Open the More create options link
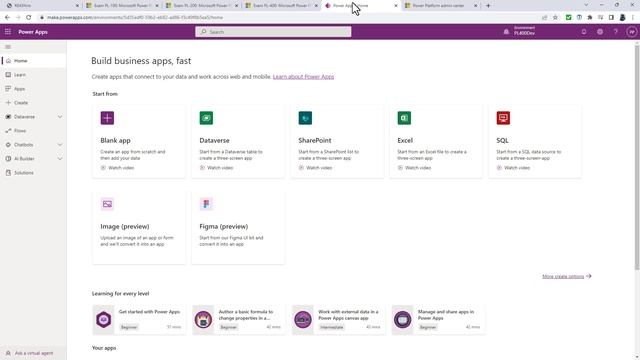This screenshot has height=360, width=640. (x=567, y=276)
